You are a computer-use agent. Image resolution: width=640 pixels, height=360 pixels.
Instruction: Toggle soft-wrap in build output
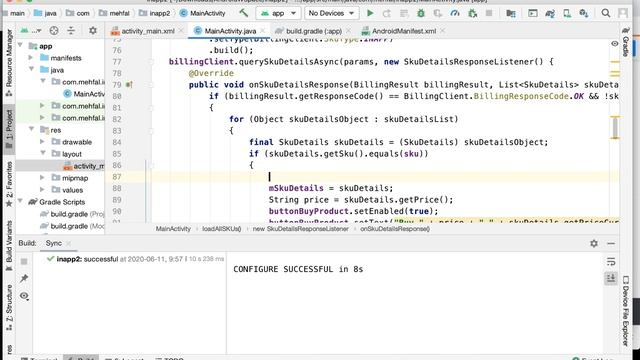pyautogui.click(x=611, y=262)
